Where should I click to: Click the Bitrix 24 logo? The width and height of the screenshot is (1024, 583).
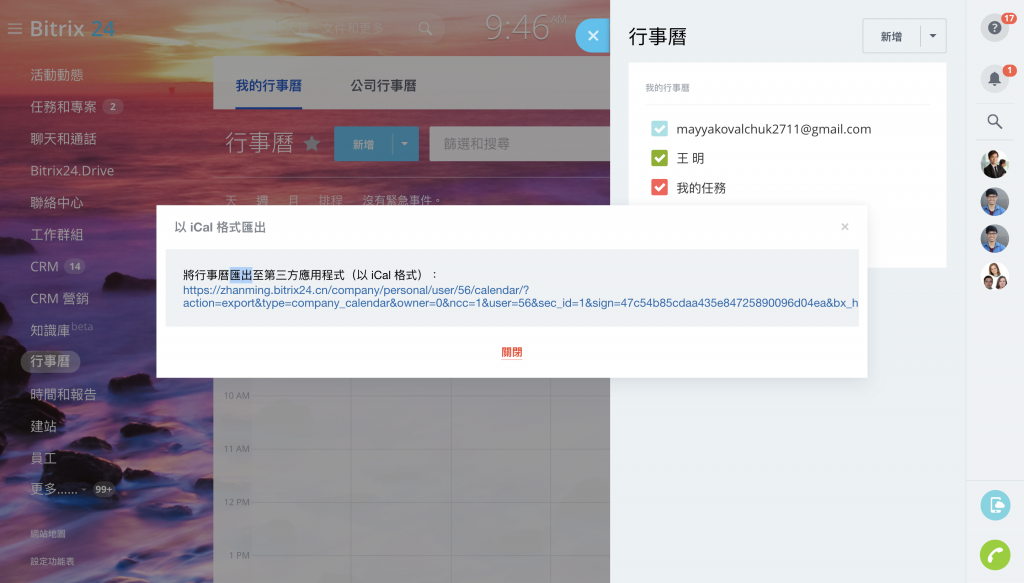(x=72, y=29)
